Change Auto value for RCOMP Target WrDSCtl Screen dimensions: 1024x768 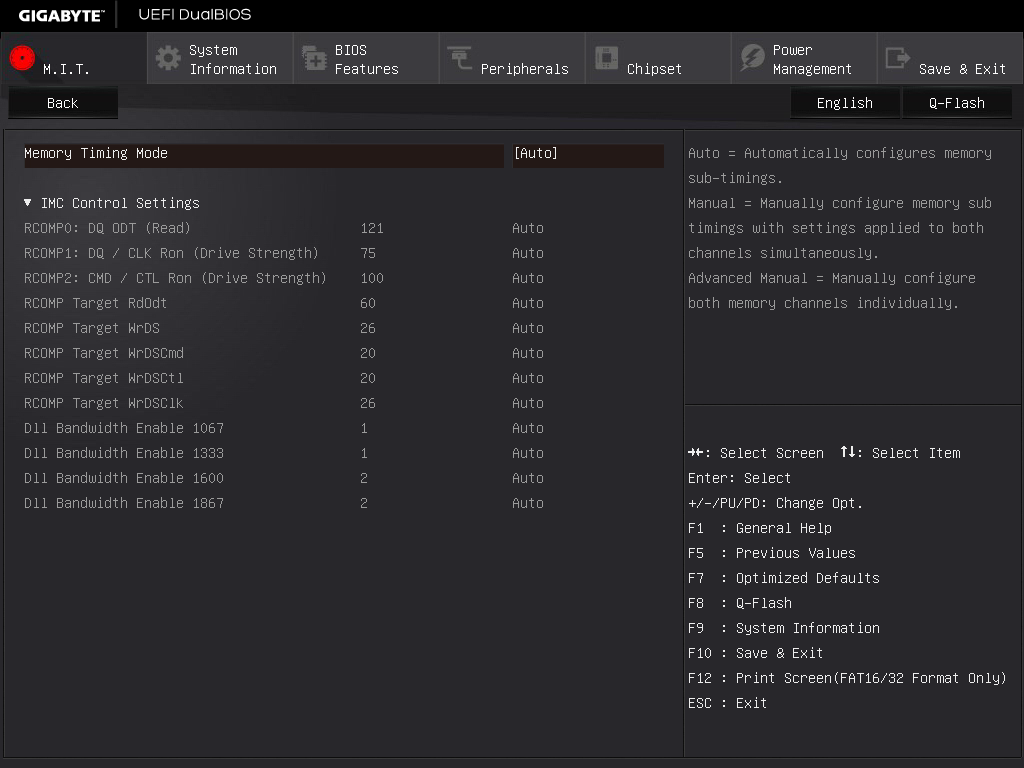point(528,378)
